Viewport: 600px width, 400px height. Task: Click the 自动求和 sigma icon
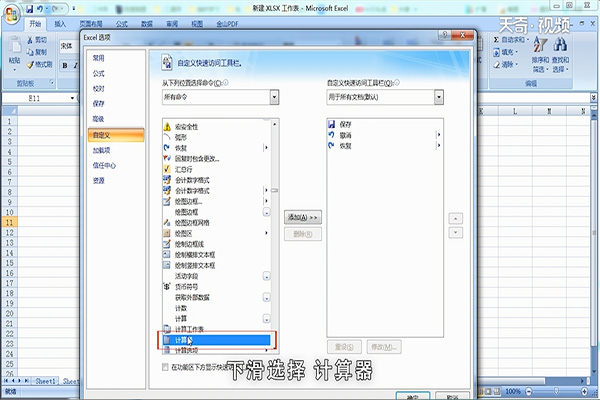click(496, 39)
